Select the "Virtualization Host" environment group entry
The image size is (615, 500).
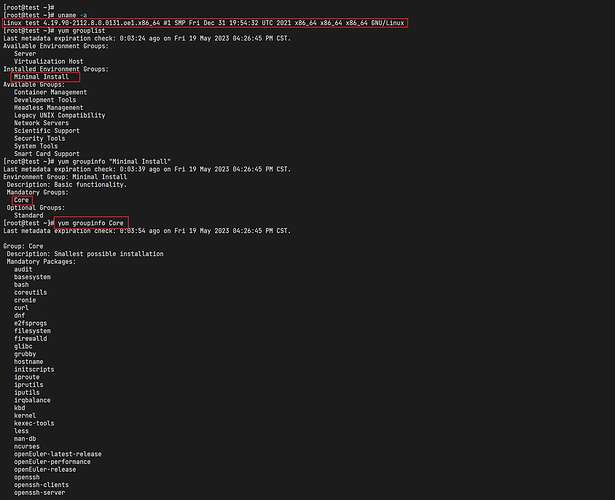50,61
